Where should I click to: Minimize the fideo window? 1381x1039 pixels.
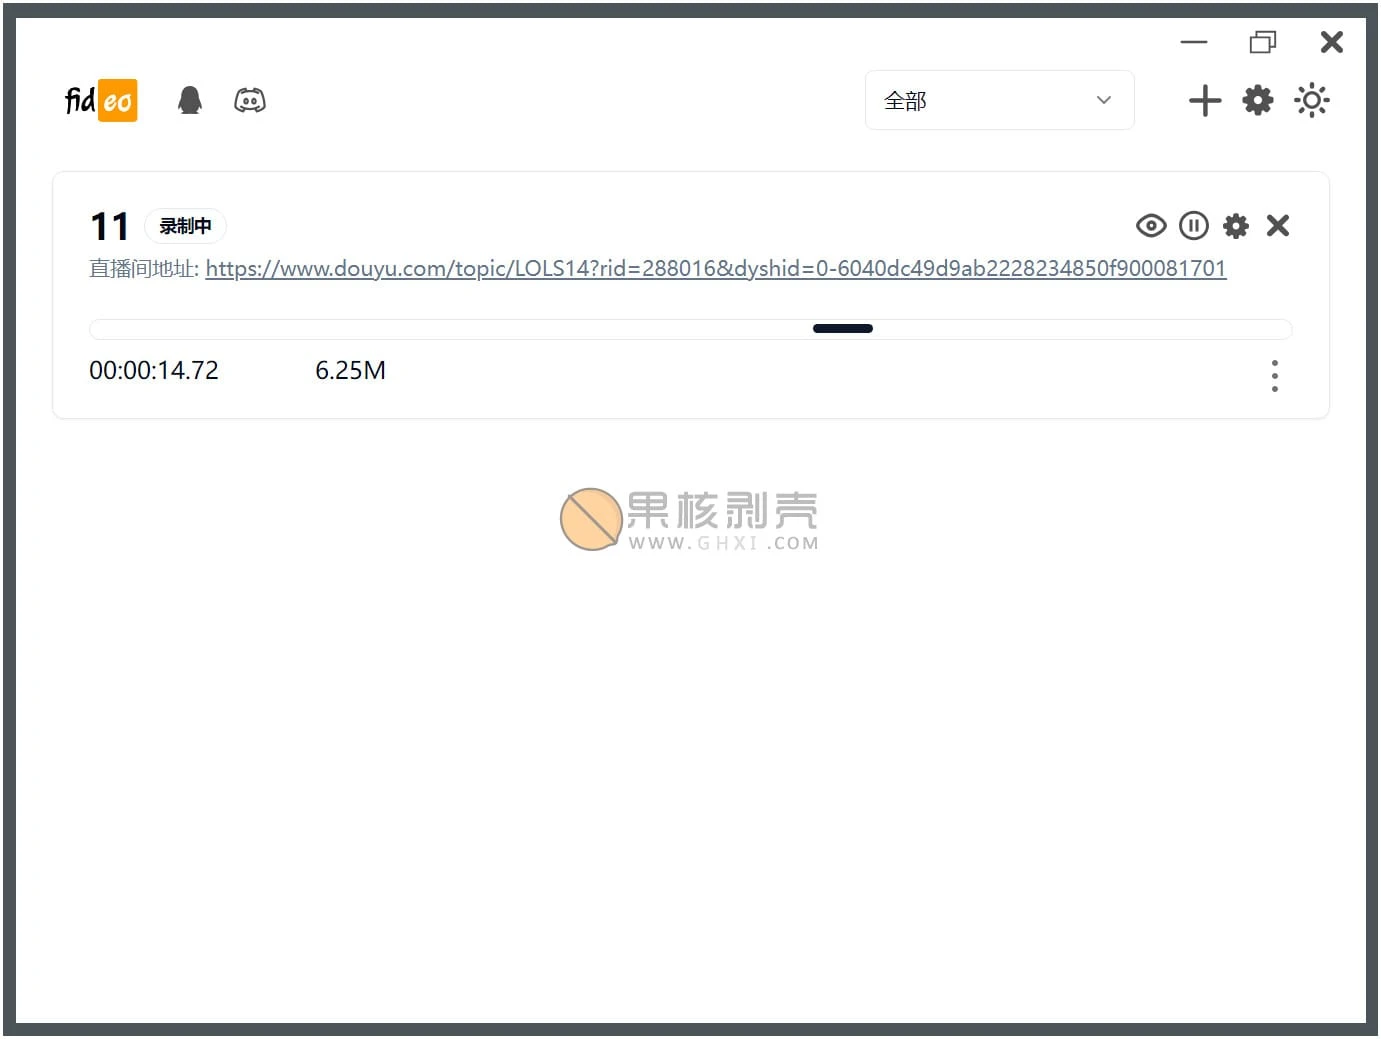point(1194,42)
